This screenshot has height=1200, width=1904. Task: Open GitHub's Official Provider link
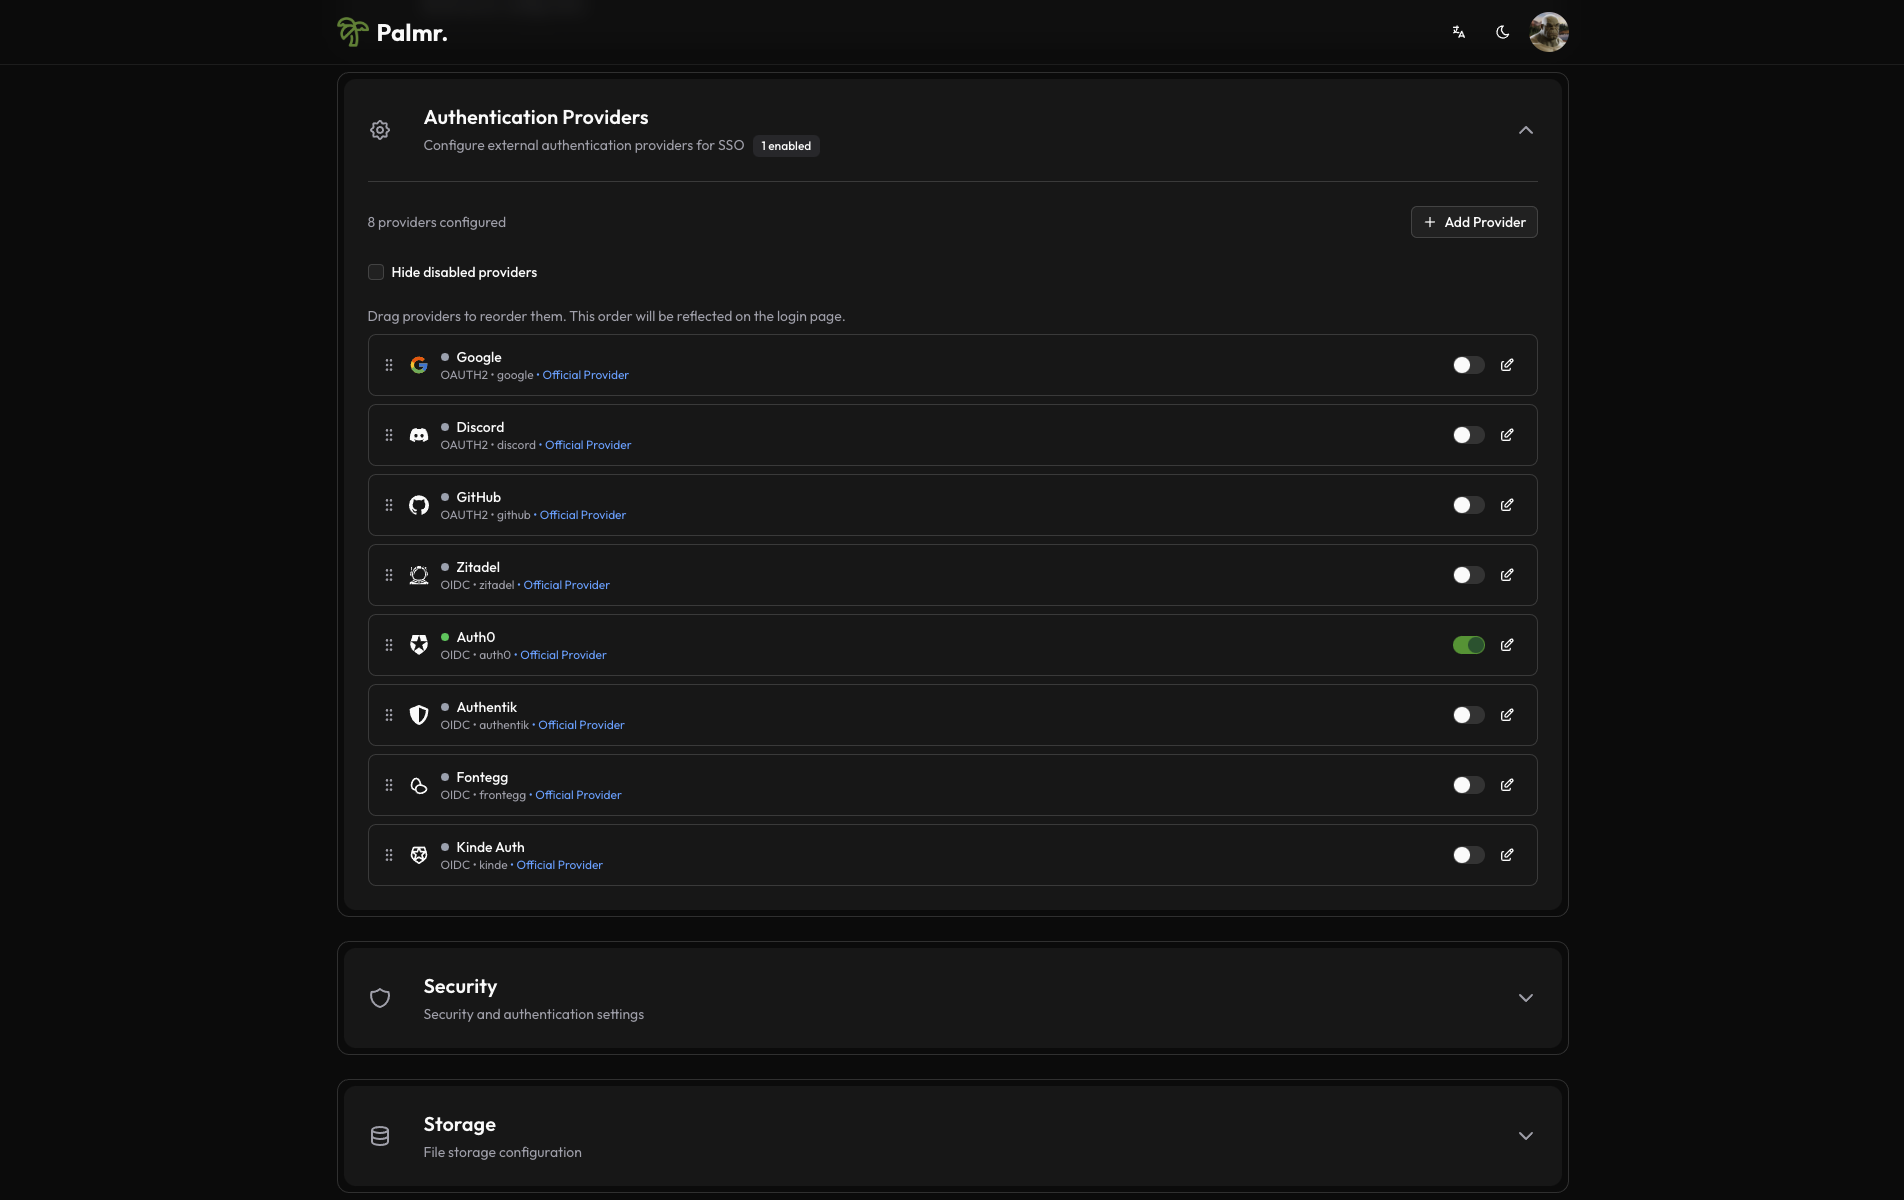(x=583, y=515)
